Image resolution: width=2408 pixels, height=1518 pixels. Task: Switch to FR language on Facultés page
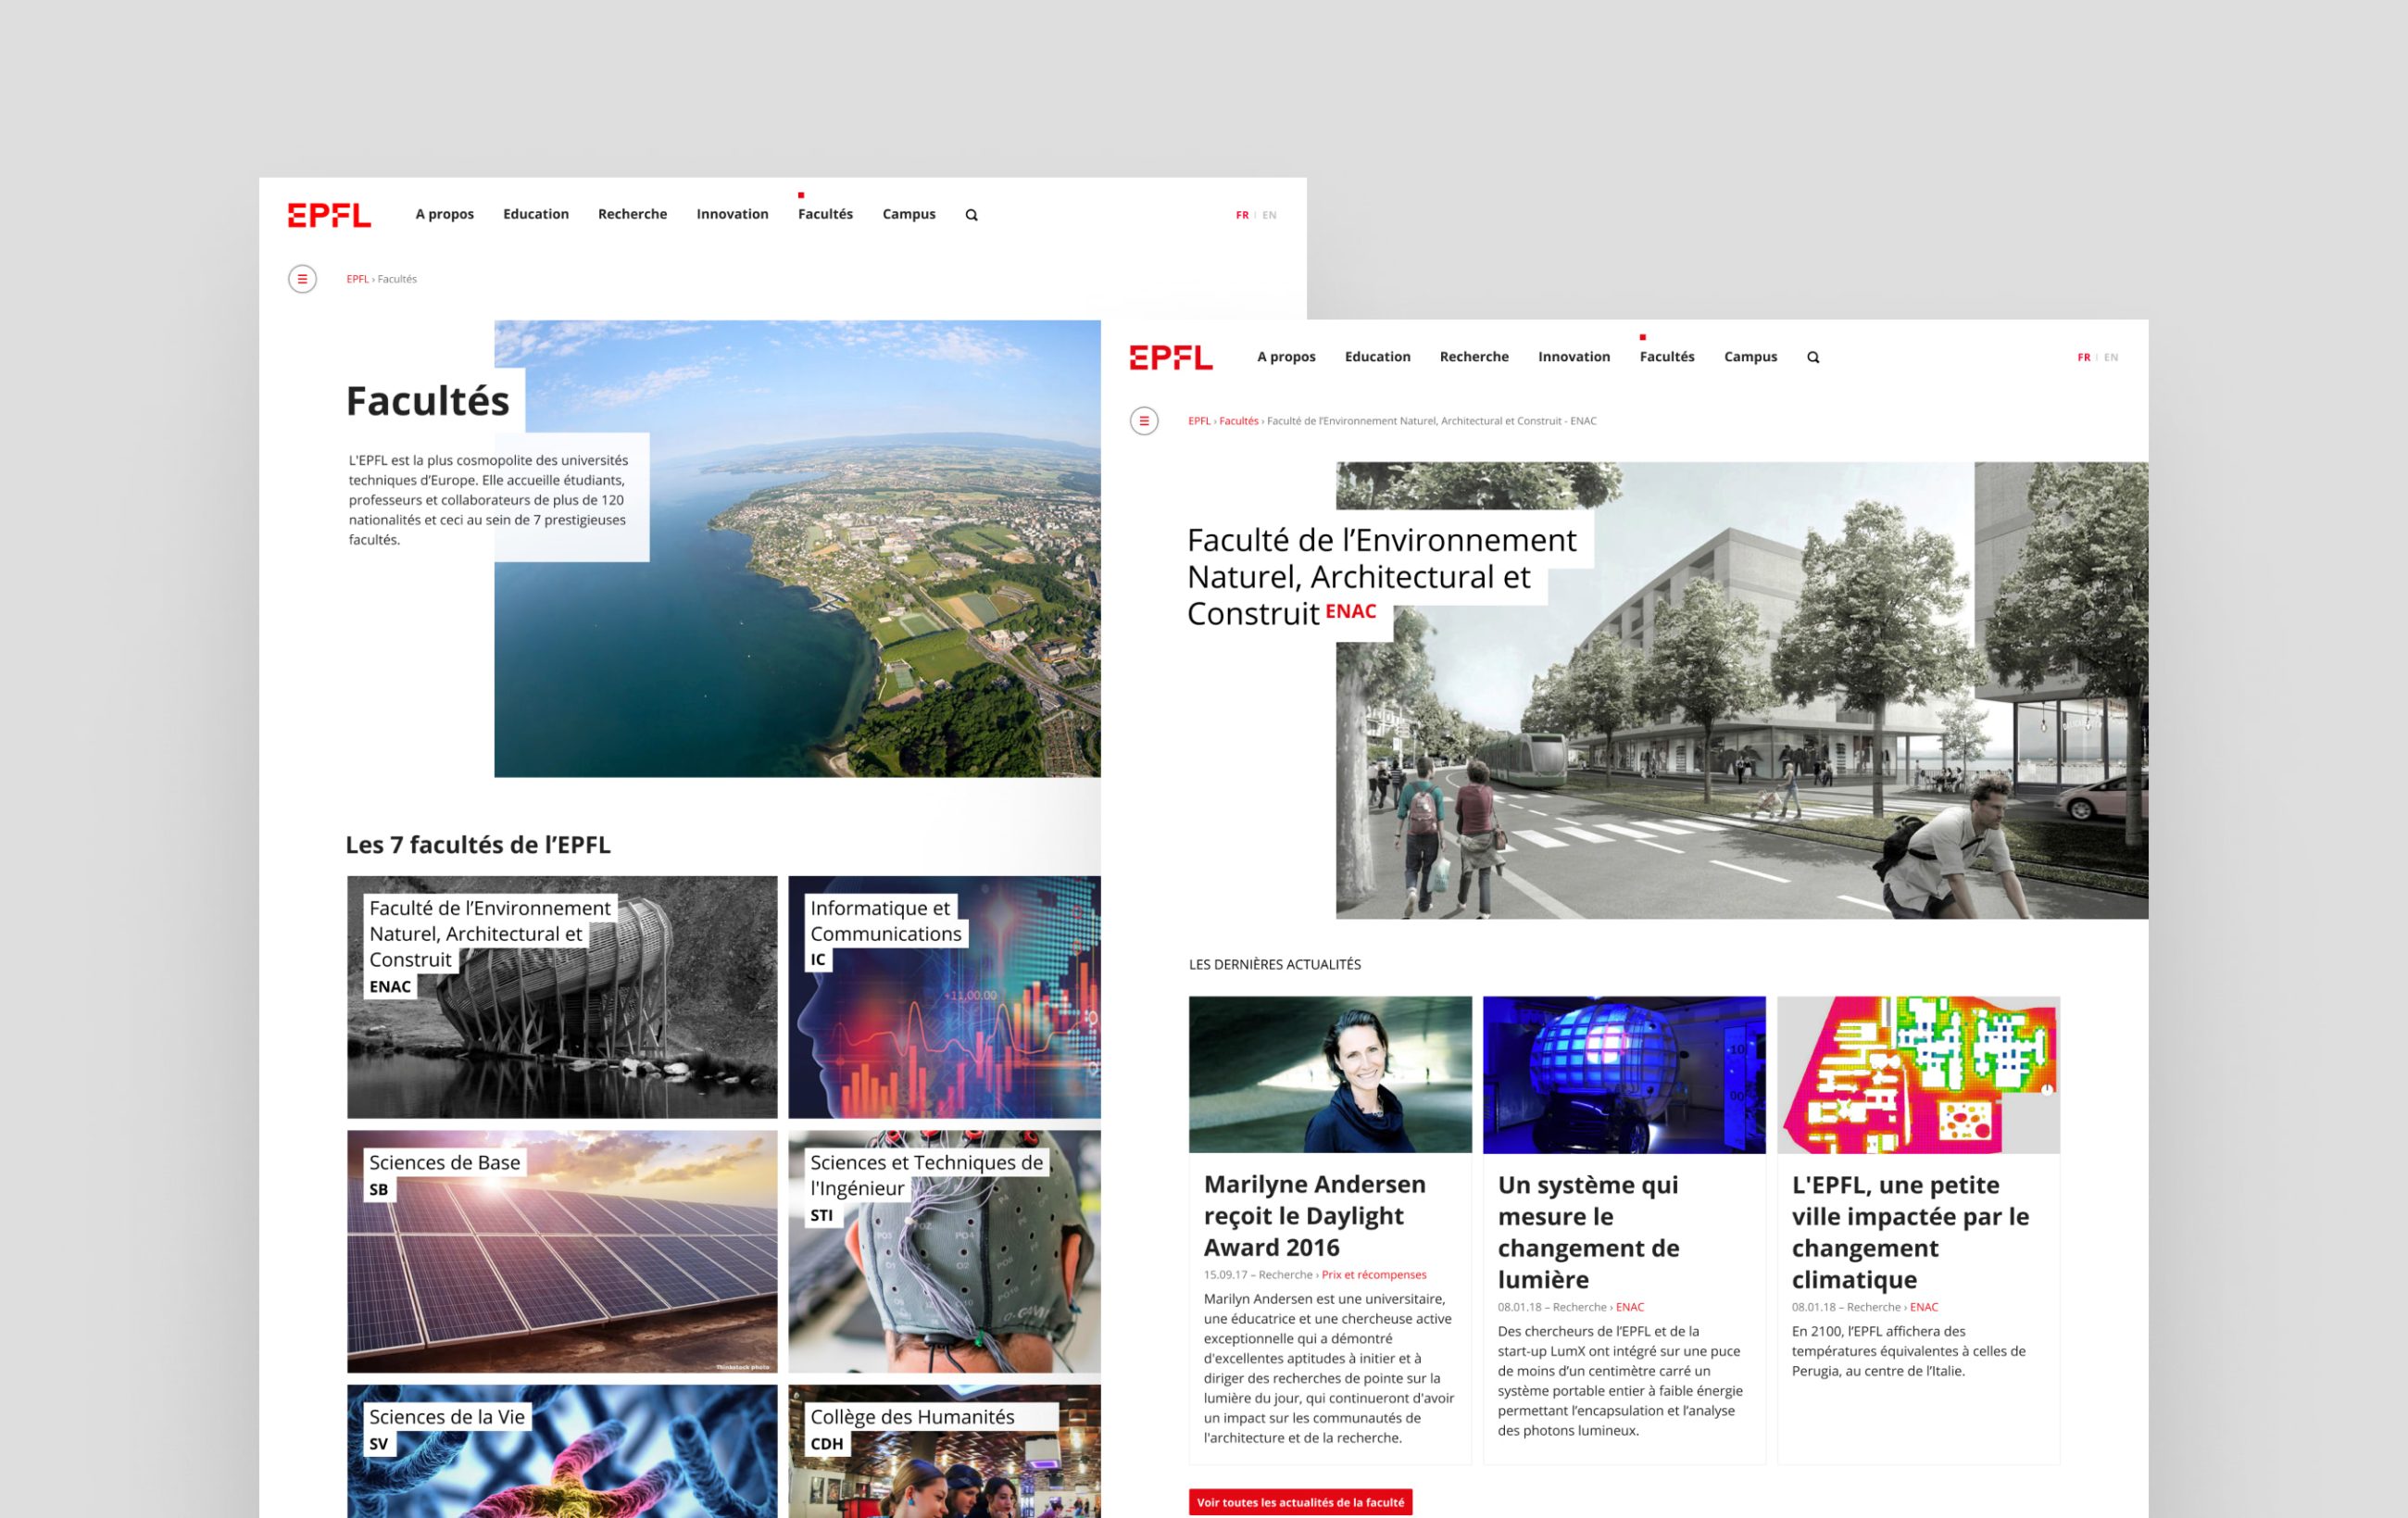(1242, 215)
